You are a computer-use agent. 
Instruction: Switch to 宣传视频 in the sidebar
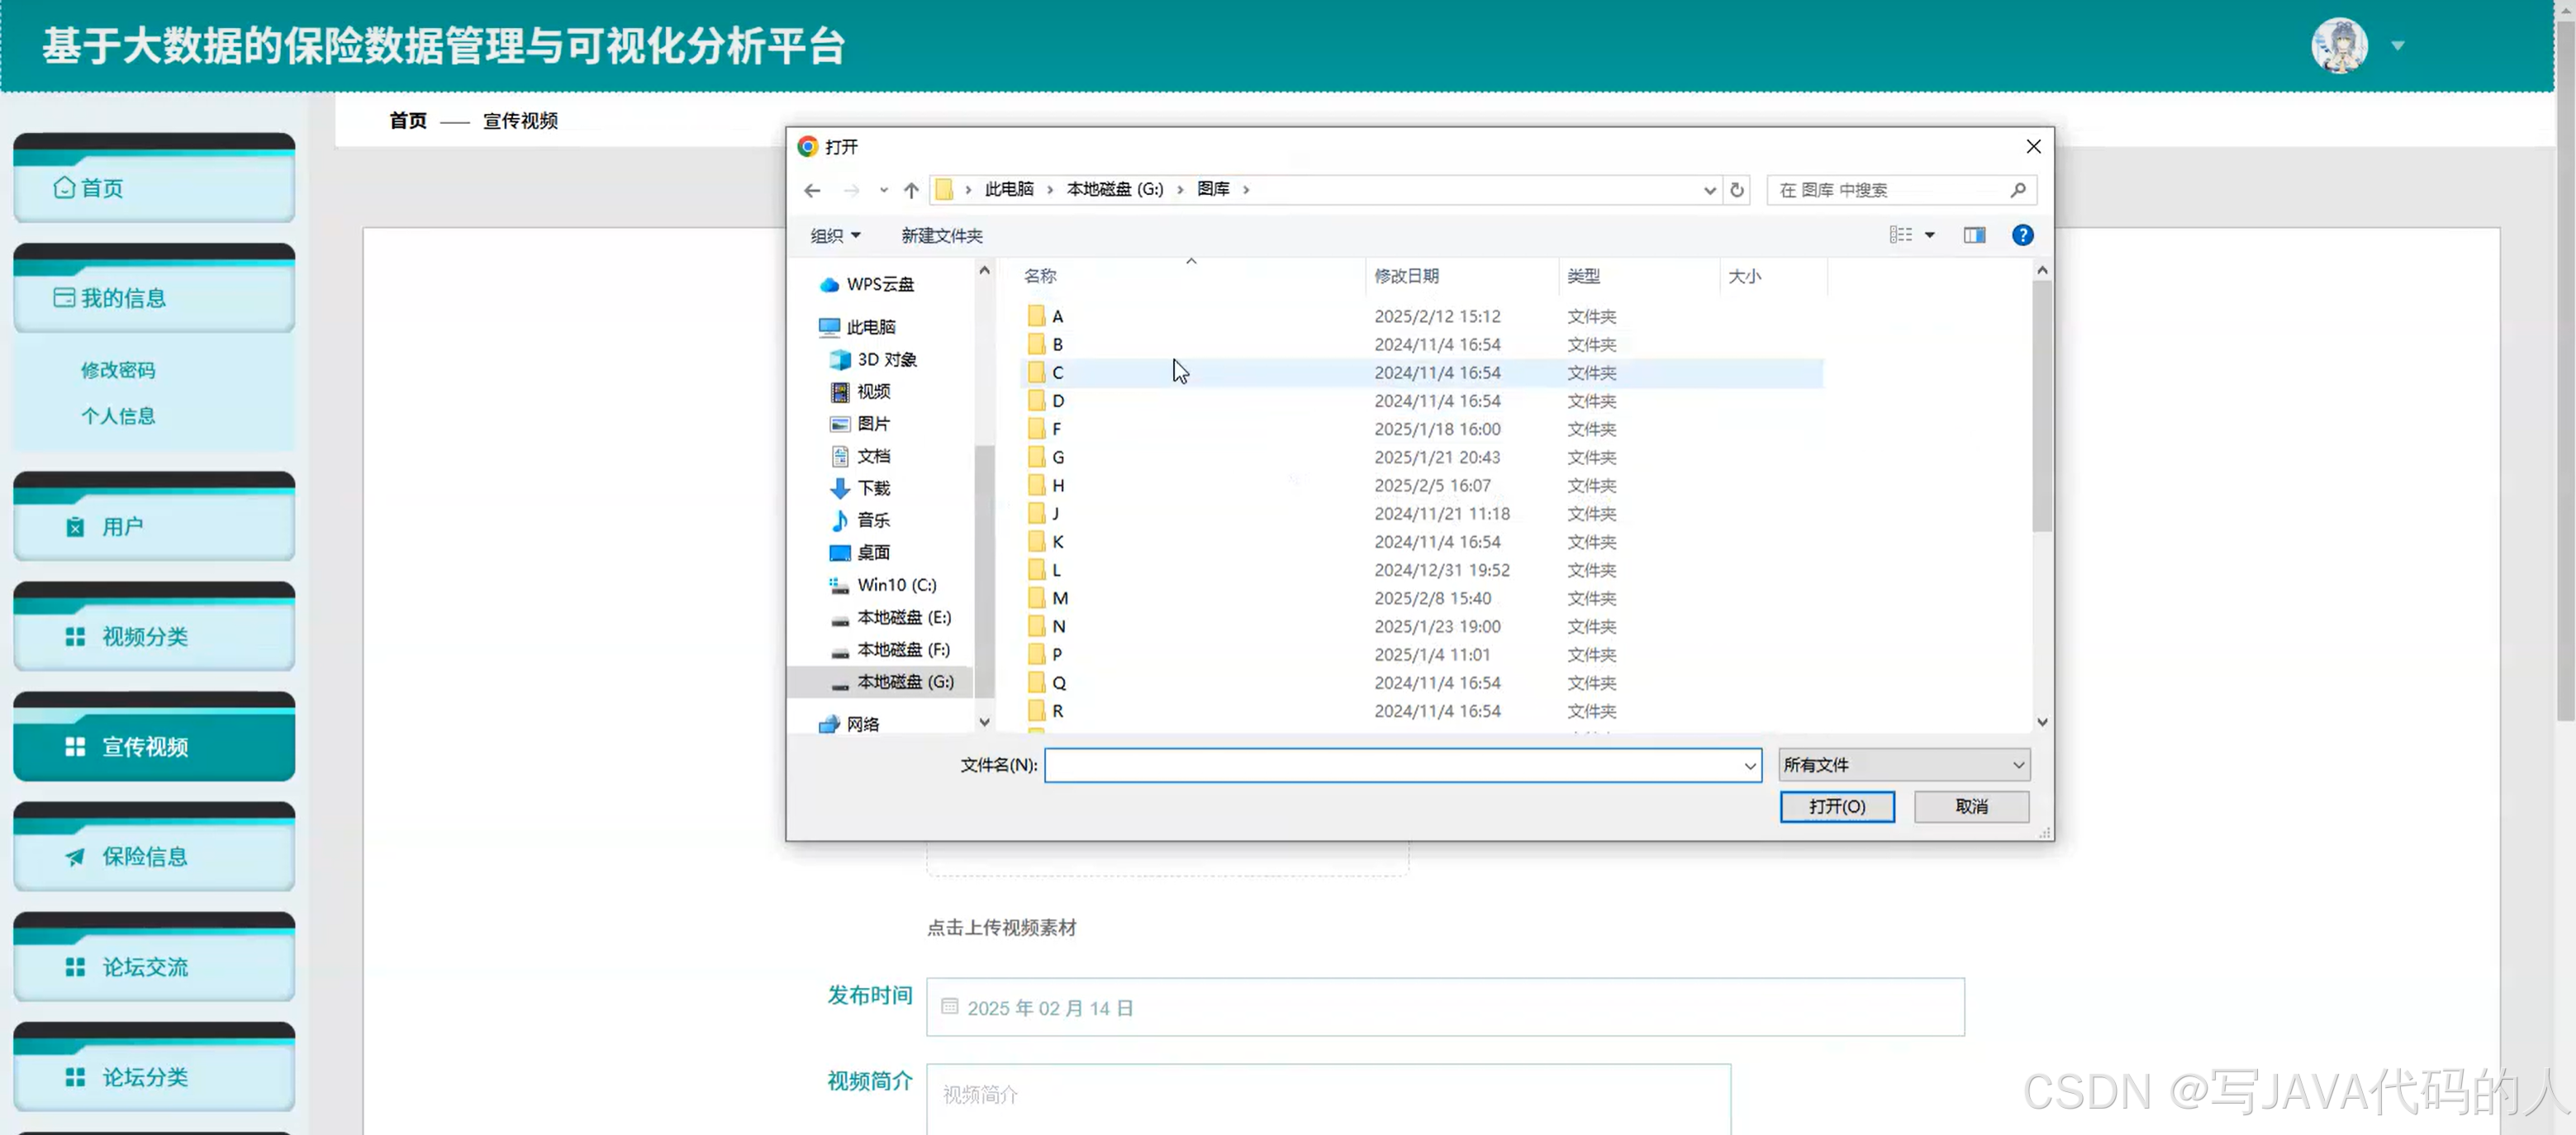(x=150, y=746)
